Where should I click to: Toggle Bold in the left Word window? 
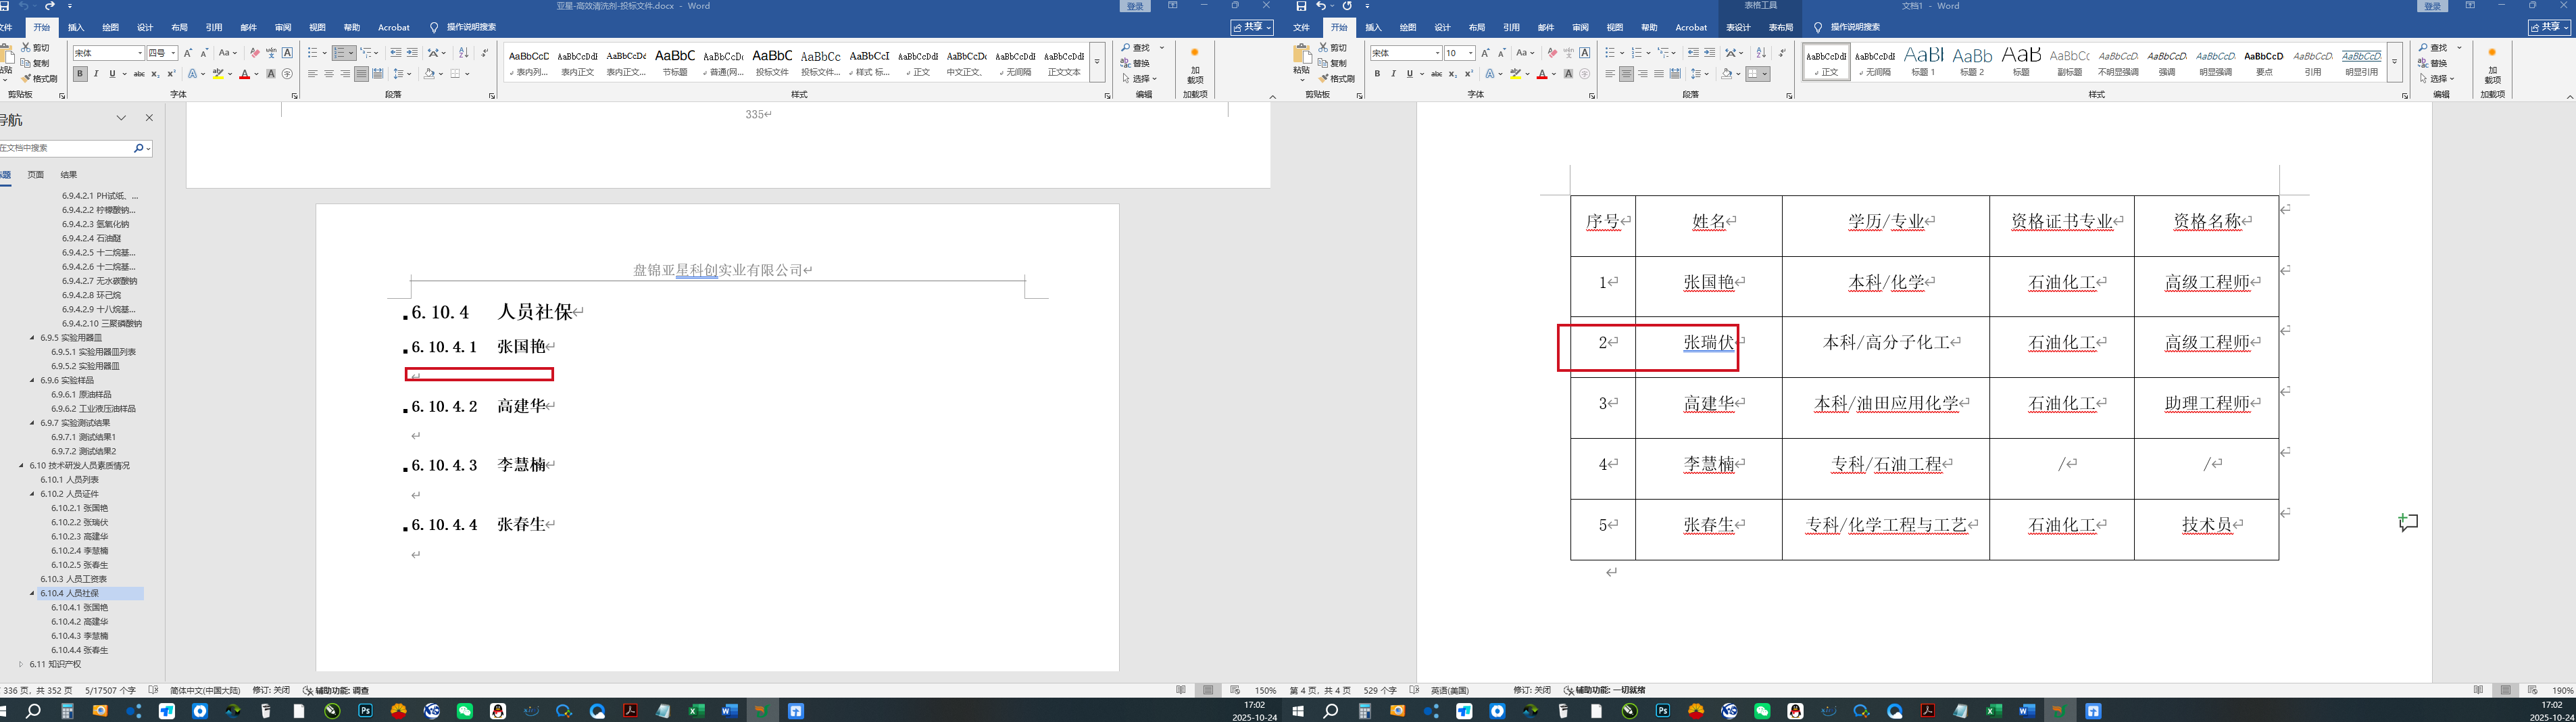[x=80, y=74]
